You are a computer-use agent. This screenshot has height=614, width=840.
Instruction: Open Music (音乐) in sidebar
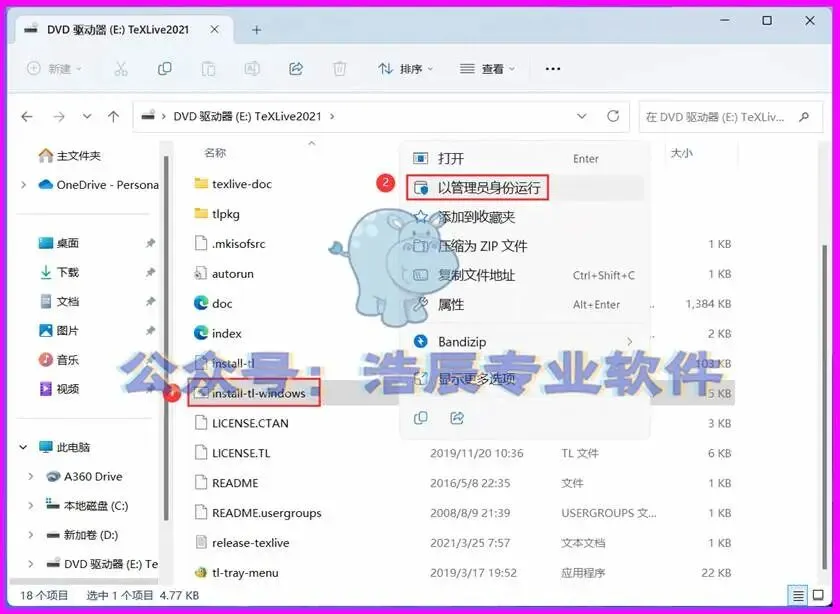click(59, 360)
